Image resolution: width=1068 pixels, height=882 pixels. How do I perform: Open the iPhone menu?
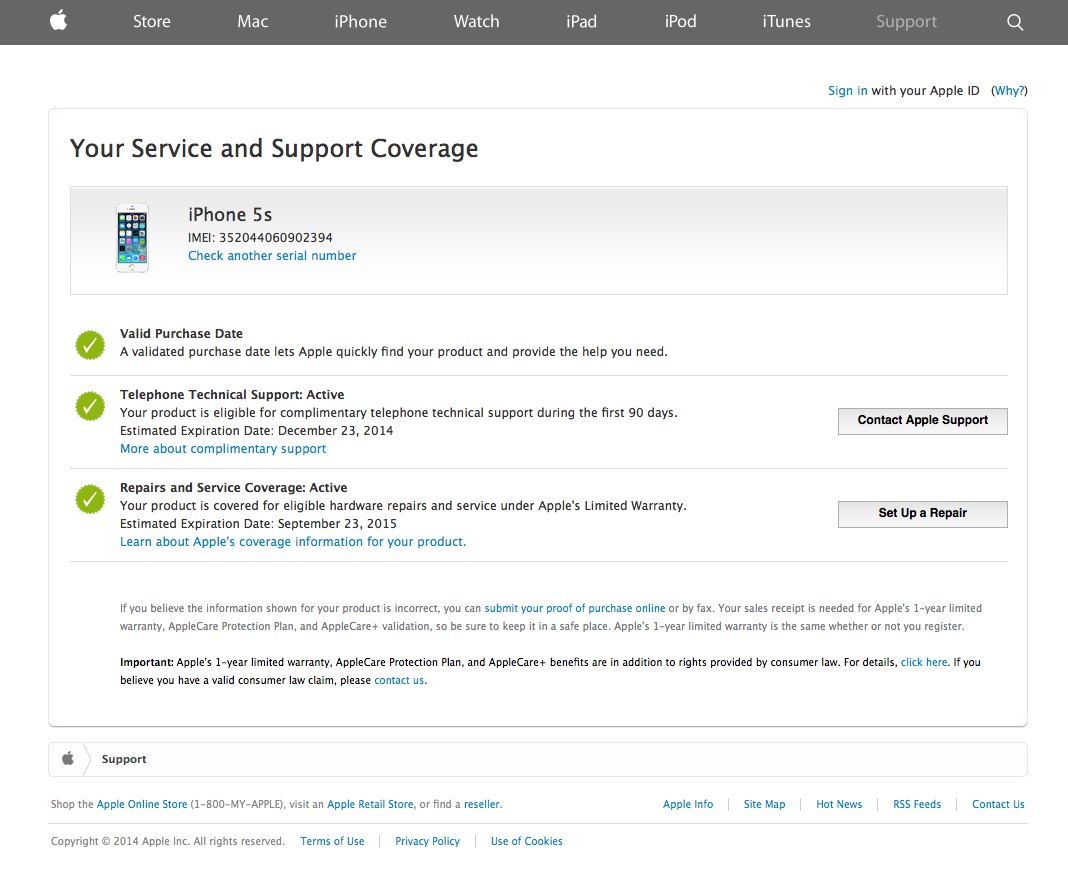pyautogui.click(x=360, y=22)
